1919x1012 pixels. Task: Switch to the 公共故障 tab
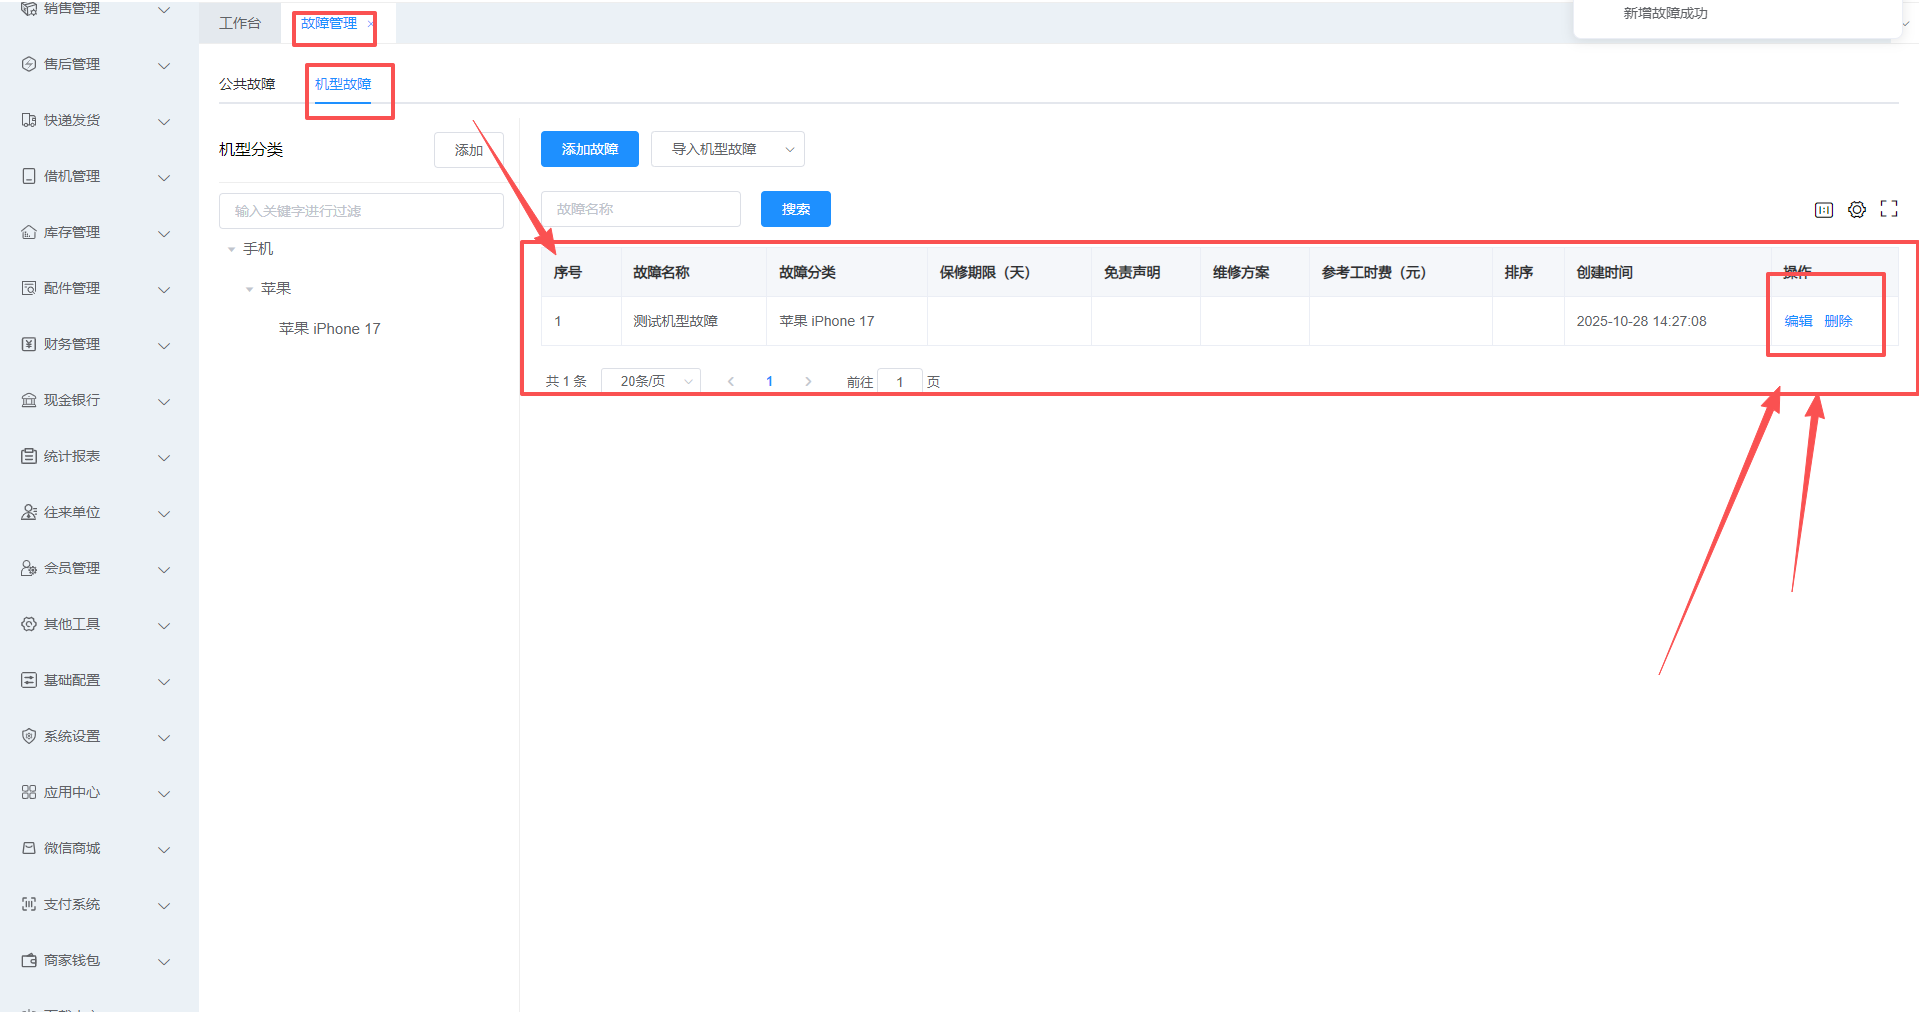coord(247,84)
